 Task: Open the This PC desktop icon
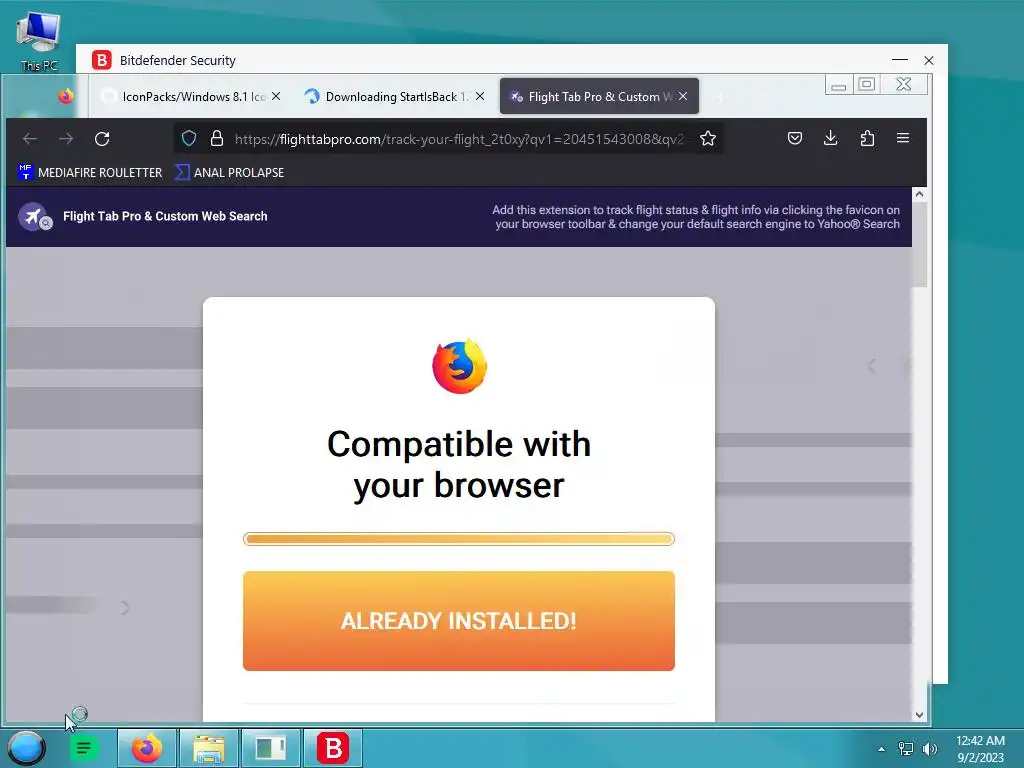click(x=39, y=40)
